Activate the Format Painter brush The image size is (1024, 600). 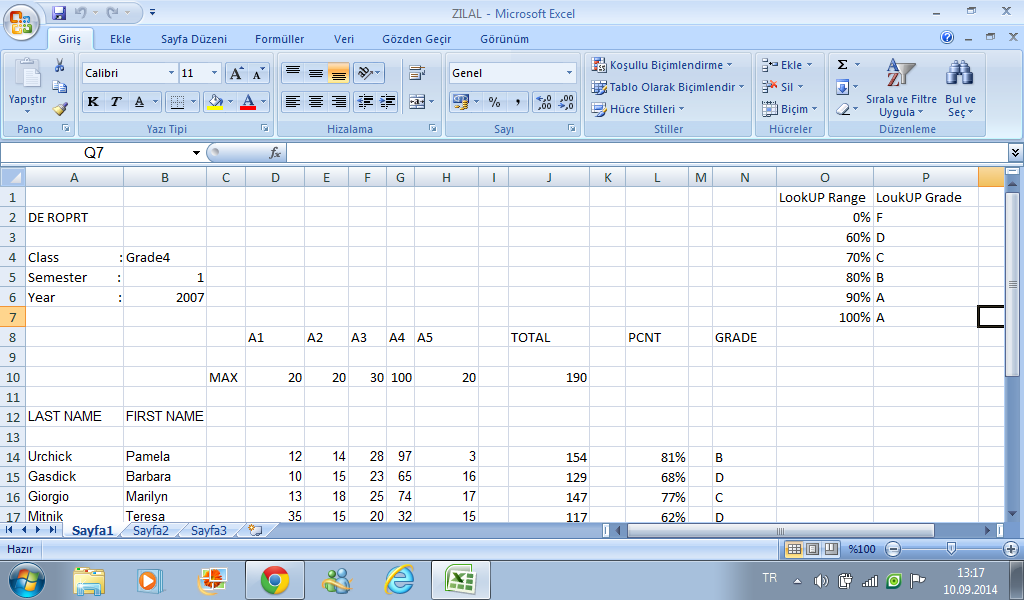click(x=60, y=108)
